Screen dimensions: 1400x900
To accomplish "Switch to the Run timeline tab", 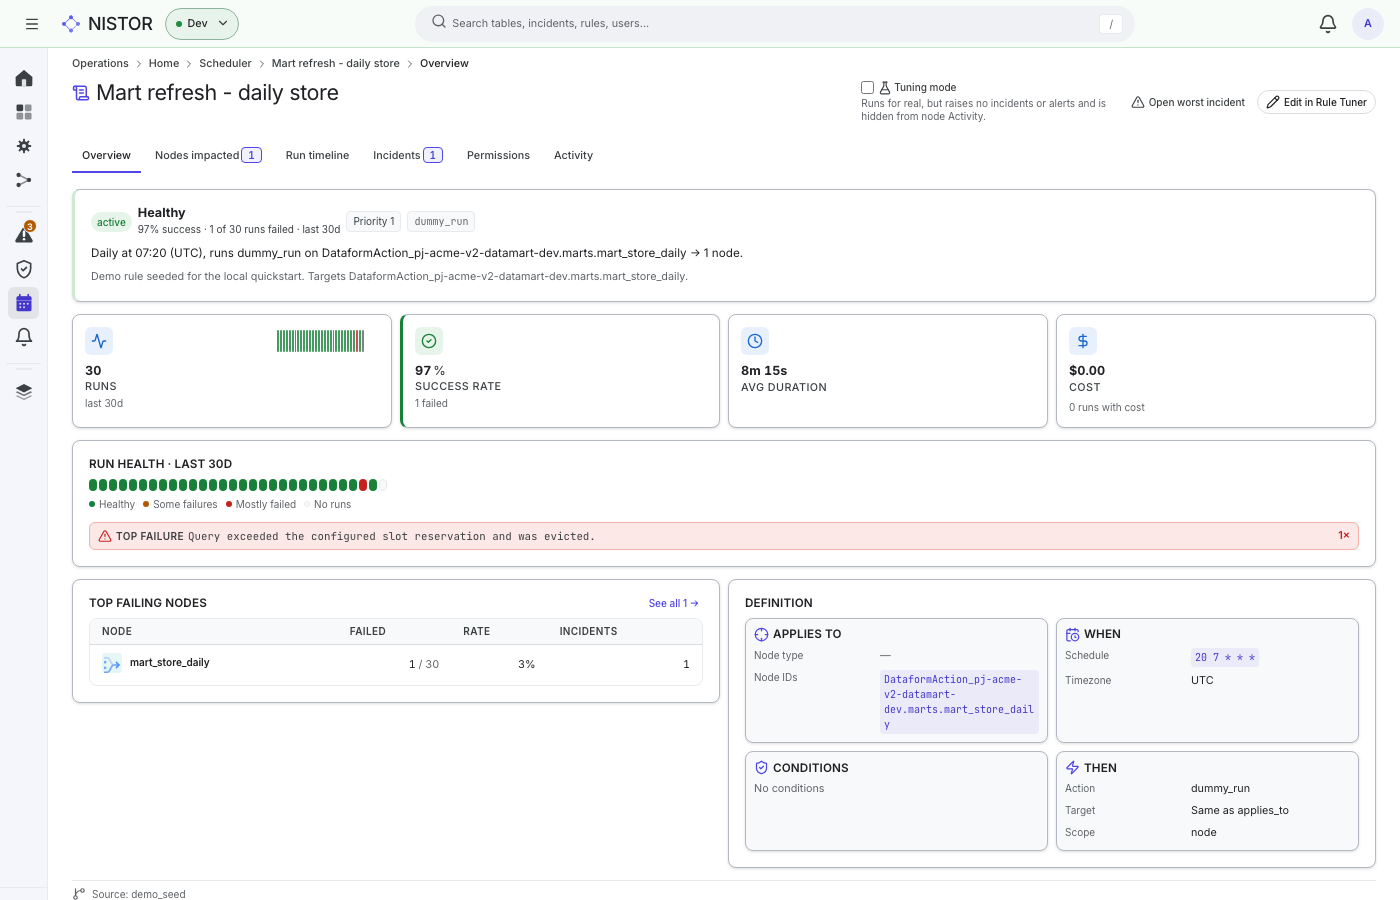I will [317, 155].
